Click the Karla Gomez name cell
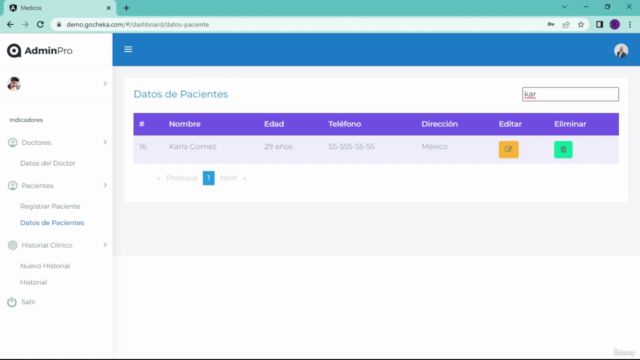This screenshot has width=640, height=360. coord(192,147)
